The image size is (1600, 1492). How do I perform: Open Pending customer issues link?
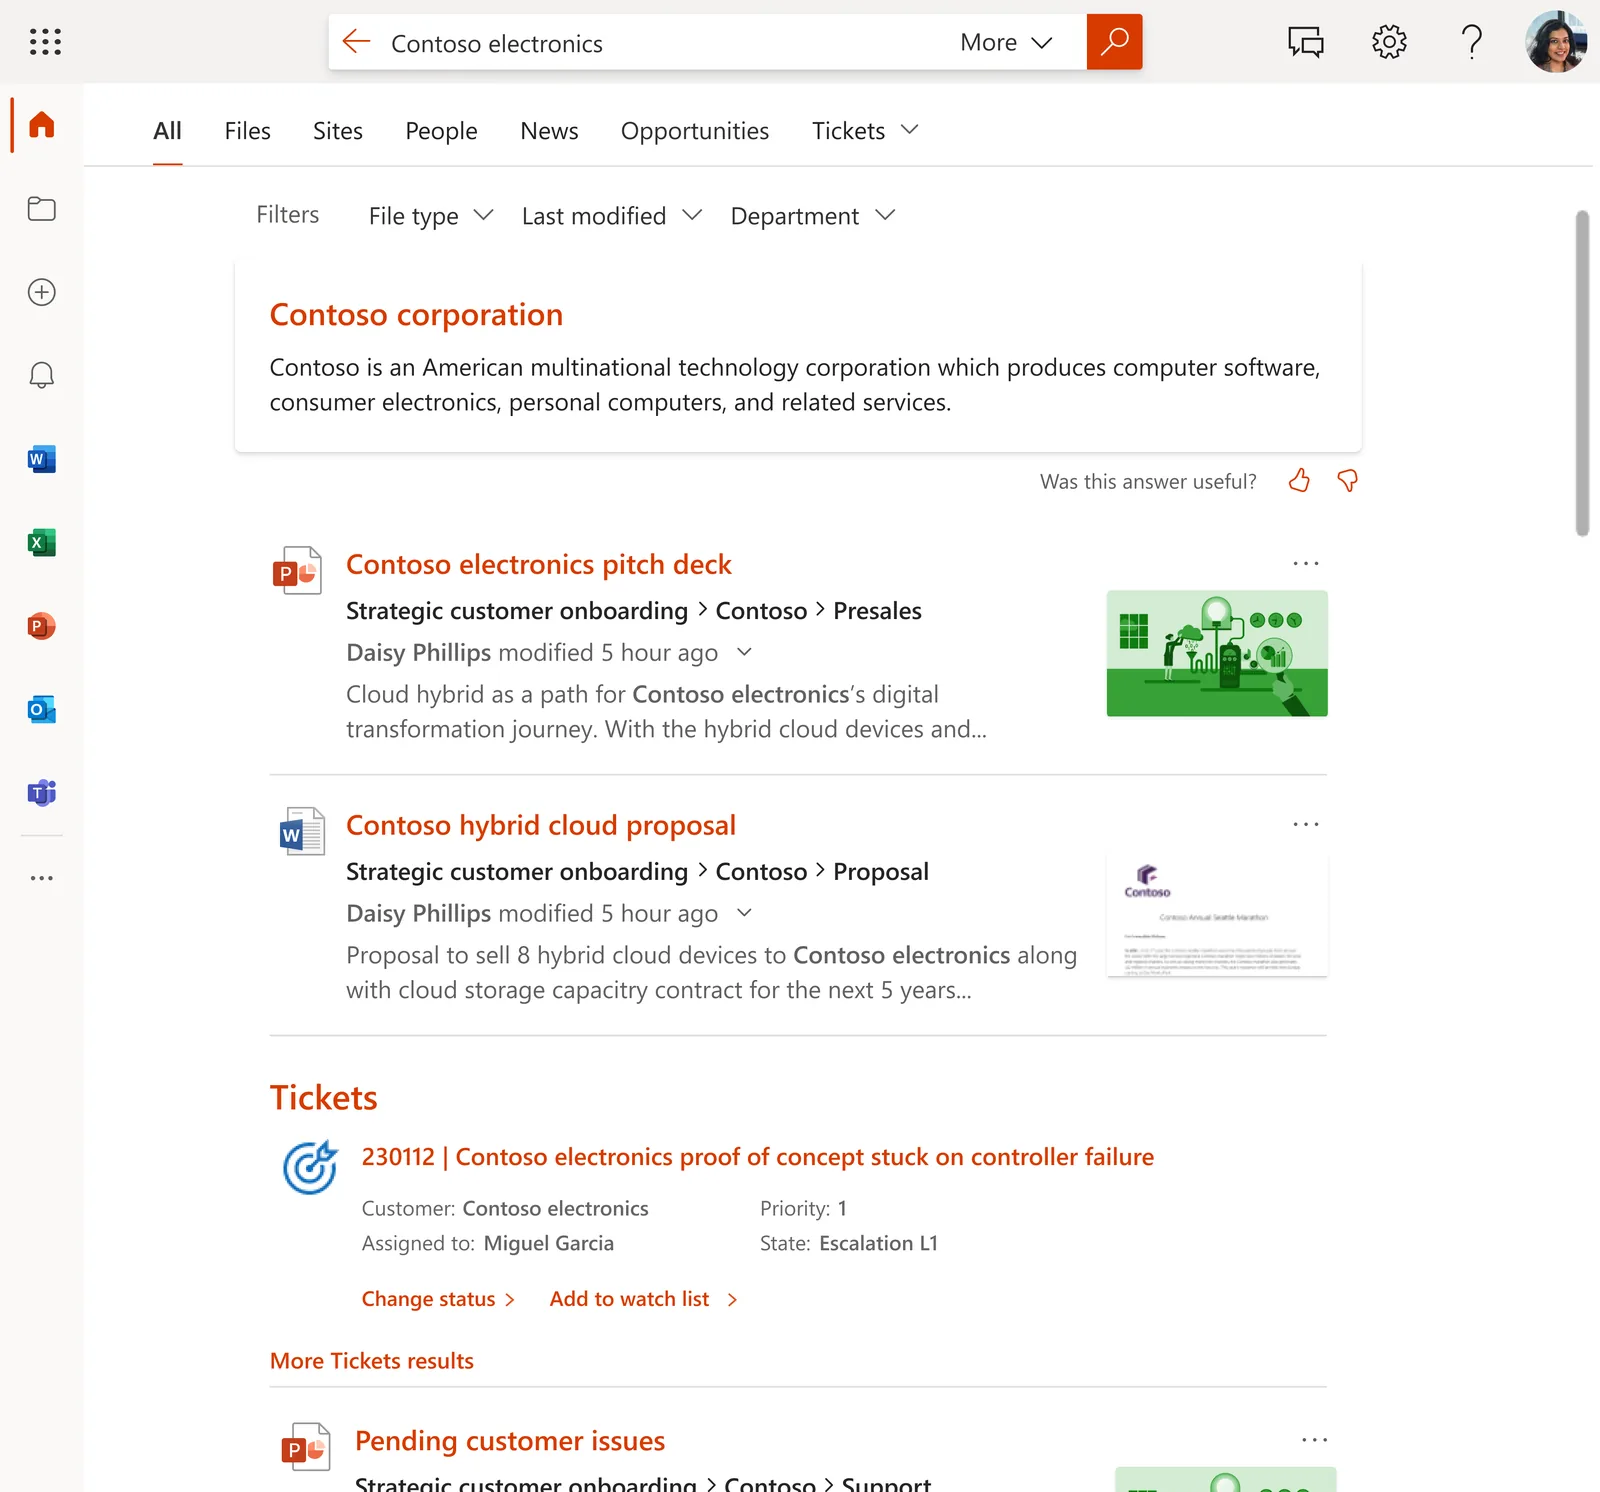pyautogui.click(x=510, y=1441)
